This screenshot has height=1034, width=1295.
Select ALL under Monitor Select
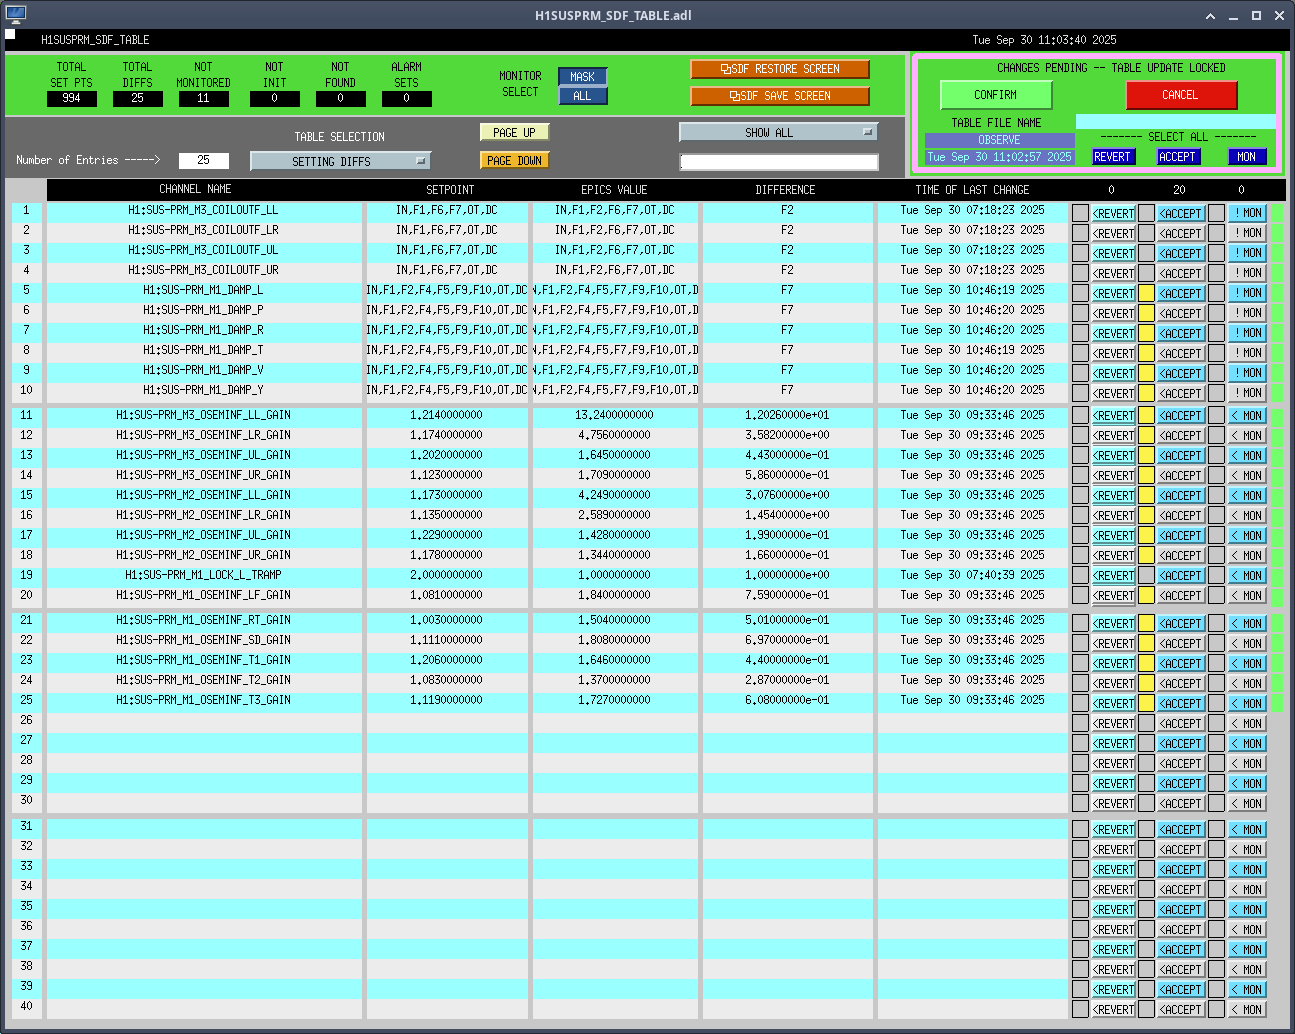coord(582,96)
